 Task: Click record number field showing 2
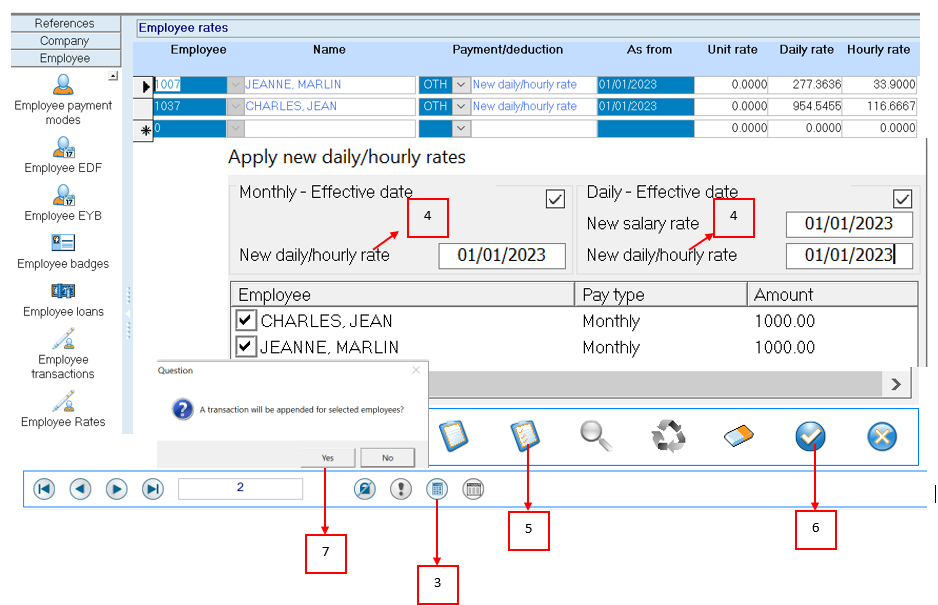tap(240, 488)
